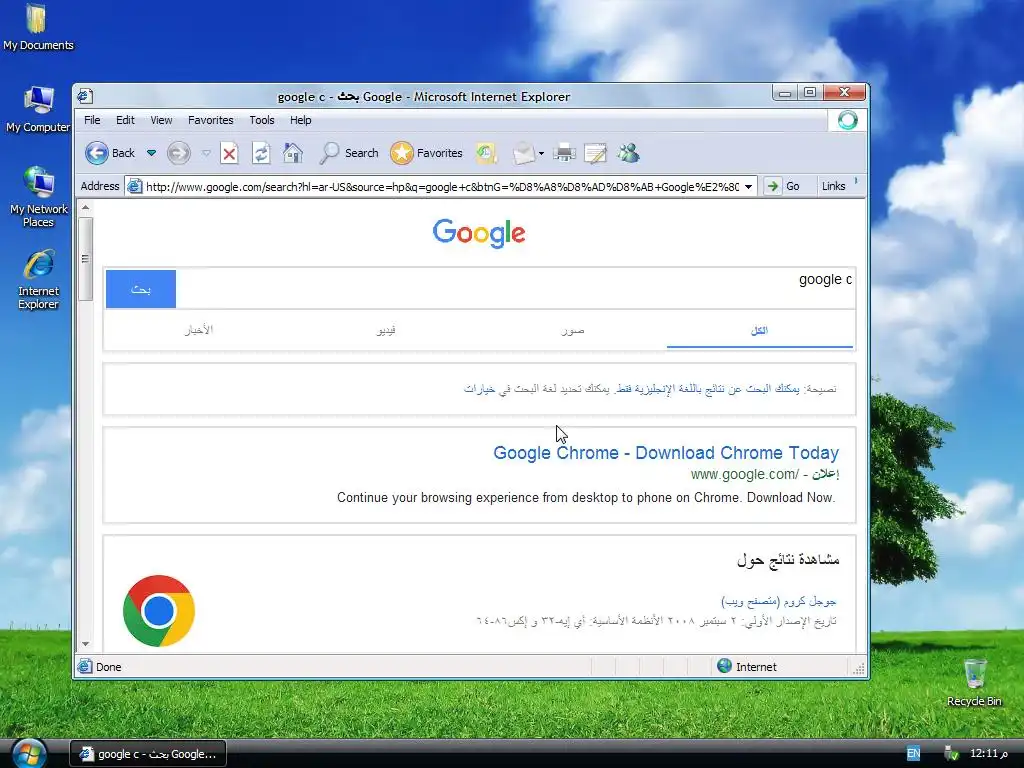Go to the Home page icon
Image resolution: width=1024 pixels, height=768 pixels.
coord(293,153)
